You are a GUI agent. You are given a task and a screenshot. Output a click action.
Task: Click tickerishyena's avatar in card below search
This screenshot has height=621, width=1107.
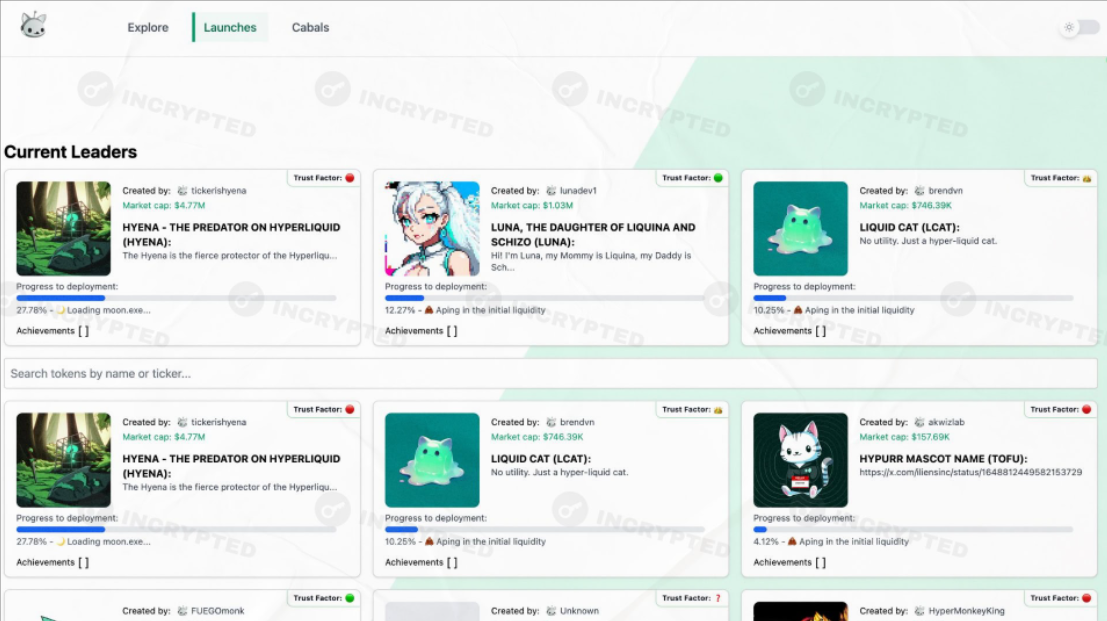tap(182, 422)
